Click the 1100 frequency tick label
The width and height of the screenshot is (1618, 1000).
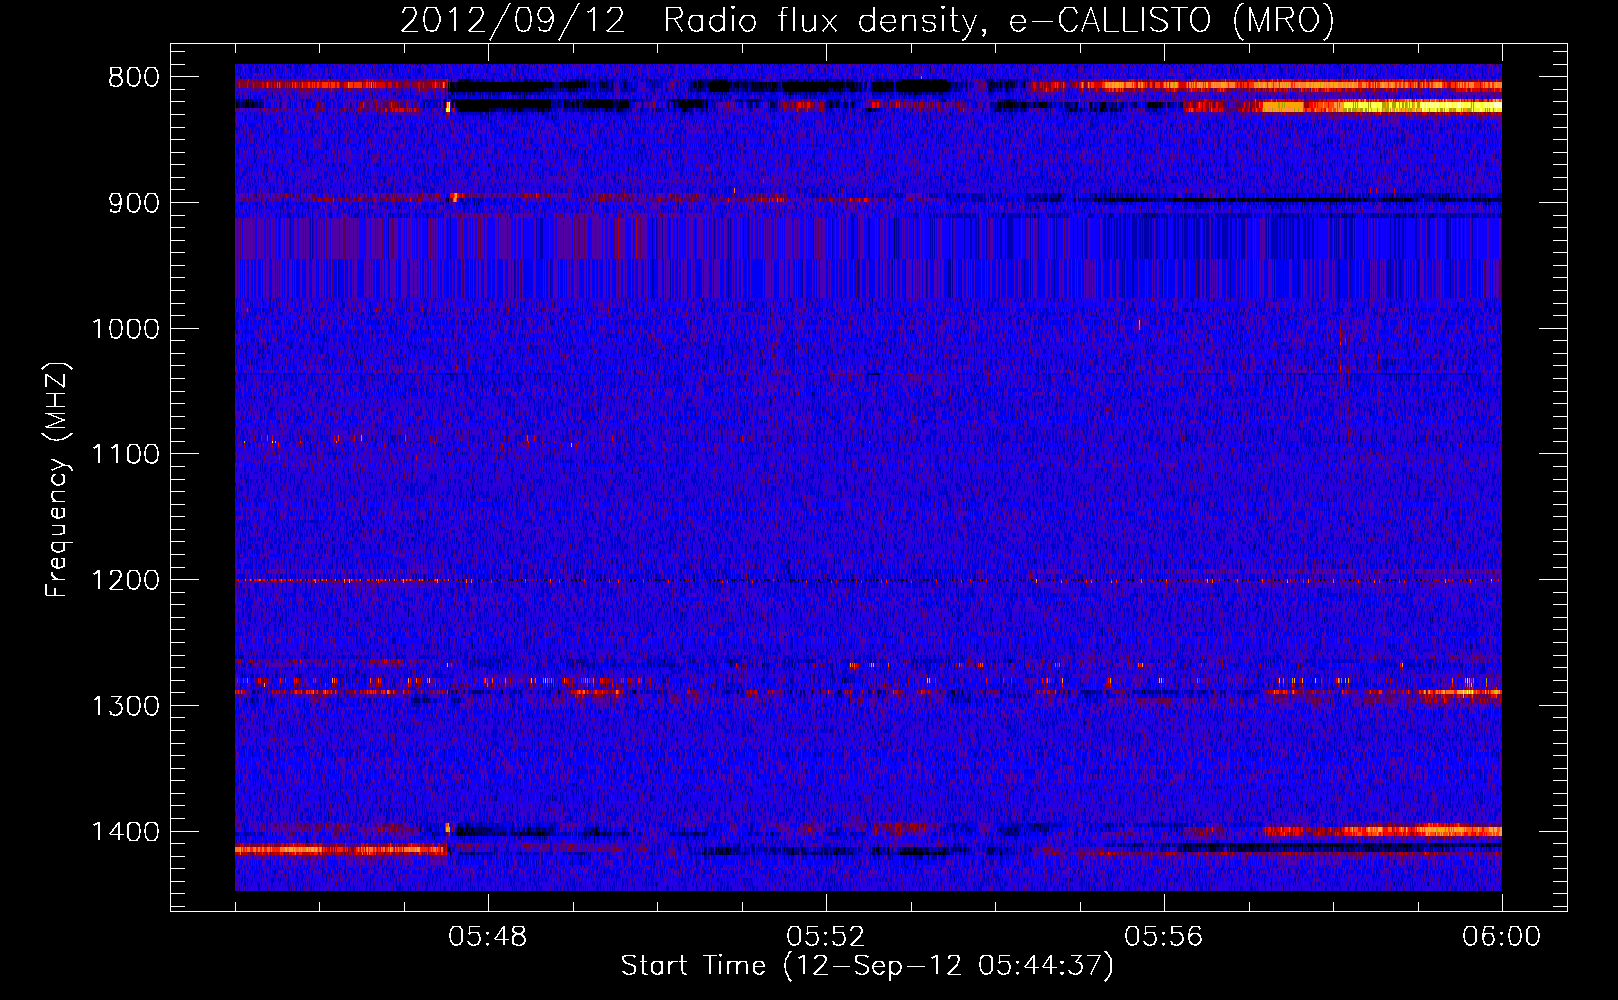(x=125, y=455)
